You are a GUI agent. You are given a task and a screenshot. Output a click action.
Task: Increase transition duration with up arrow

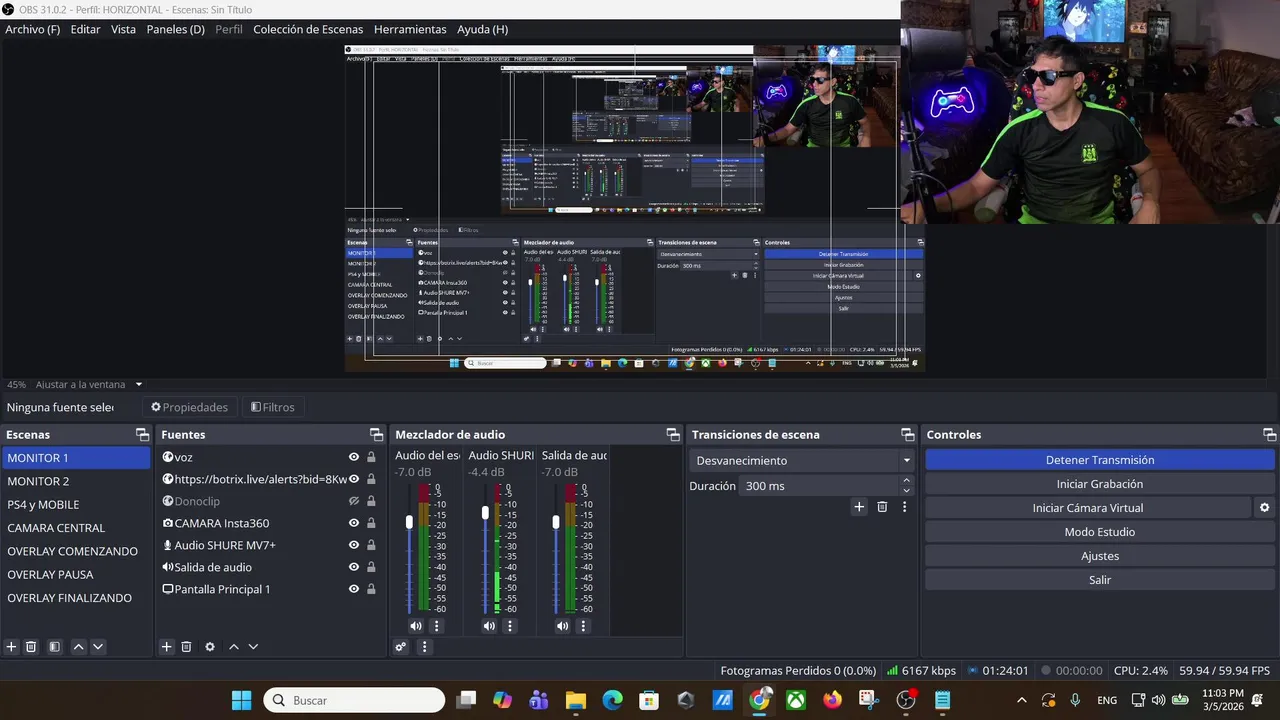907,481
